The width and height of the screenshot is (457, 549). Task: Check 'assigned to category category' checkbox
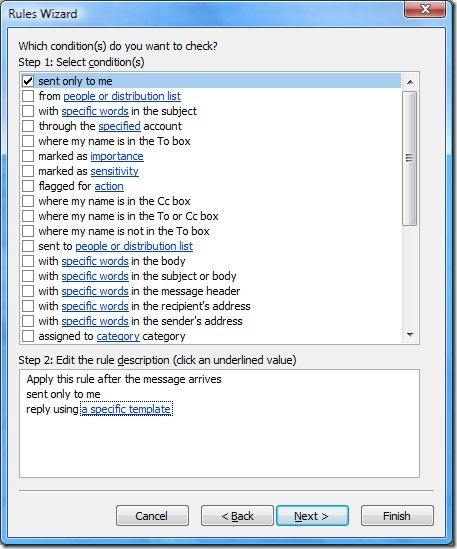point(28,336)
